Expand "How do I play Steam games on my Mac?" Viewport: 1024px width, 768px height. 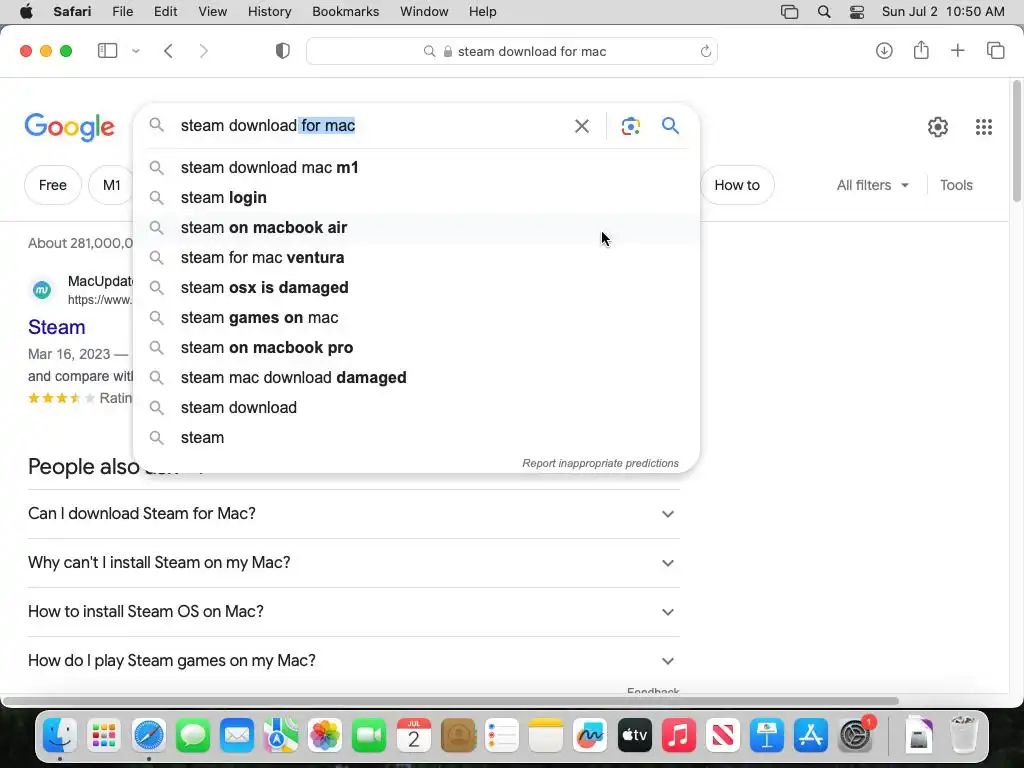(353, 661)
